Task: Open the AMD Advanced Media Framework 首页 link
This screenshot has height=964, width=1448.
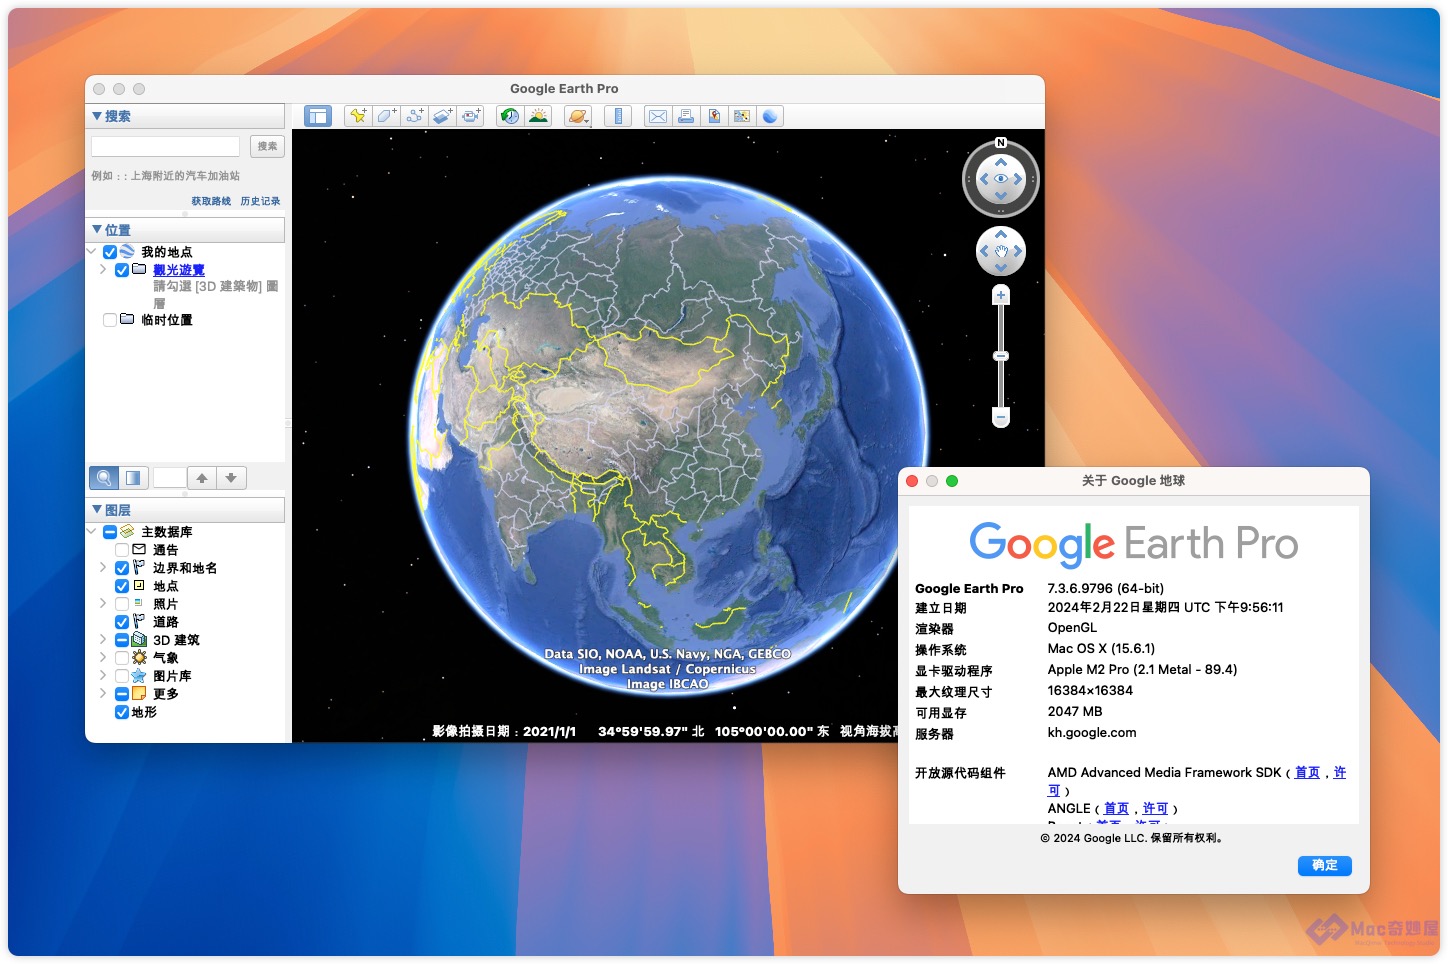Action: [1307, 772]
